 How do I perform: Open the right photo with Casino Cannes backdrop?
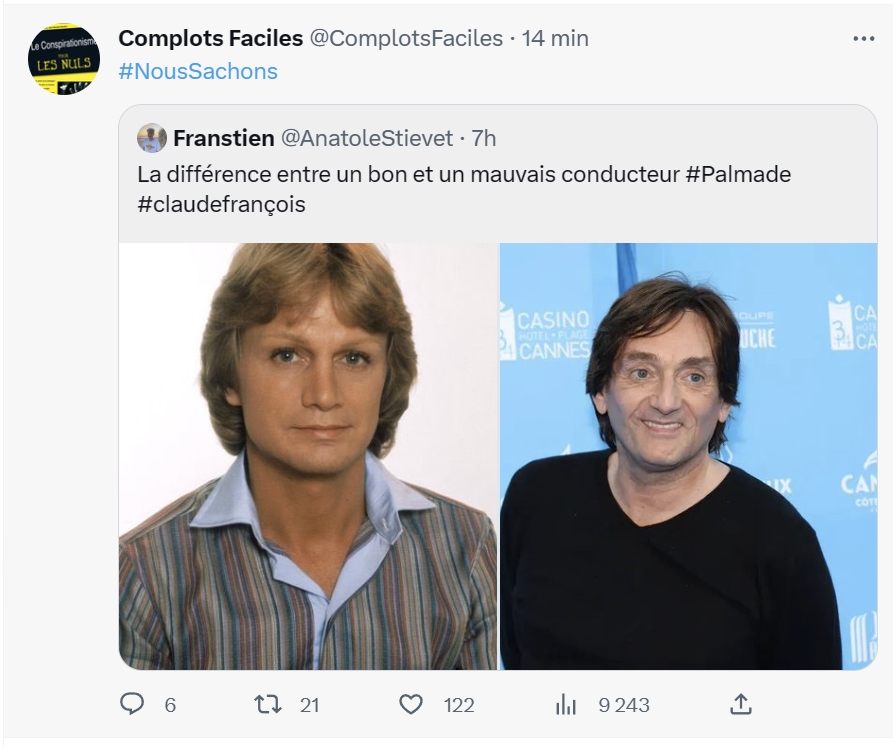point(688,455)
